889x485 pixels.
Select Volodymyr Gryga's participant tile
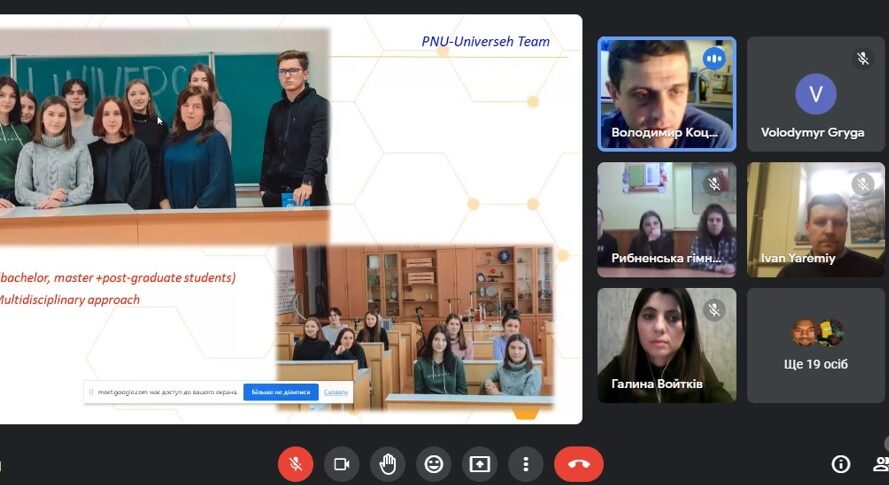[815, 94]
